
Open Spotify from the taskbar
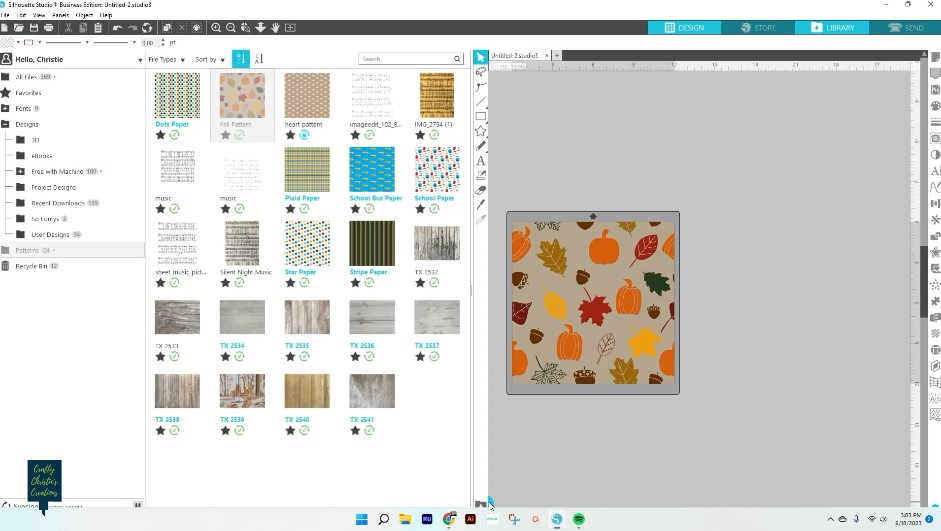pyautogui.click(x=579, y=519)
